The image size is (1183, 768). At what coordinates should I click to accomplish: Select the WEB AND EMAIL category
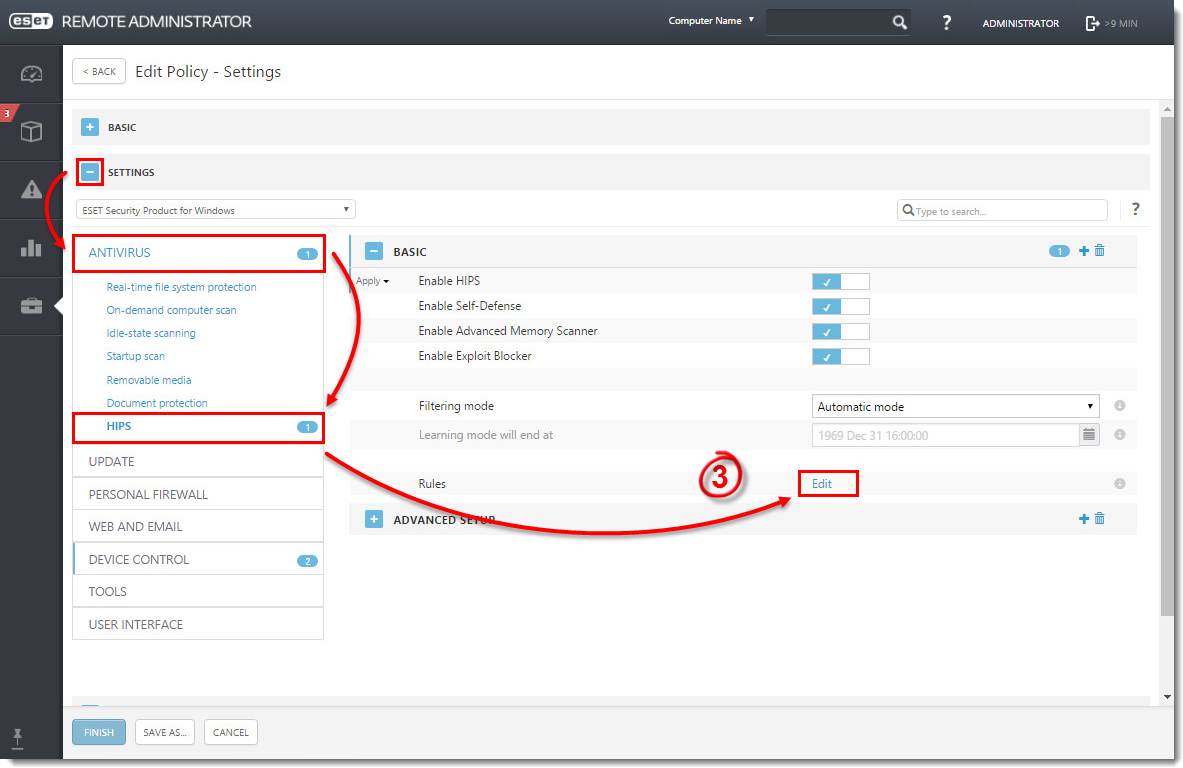tap(198, 526)
